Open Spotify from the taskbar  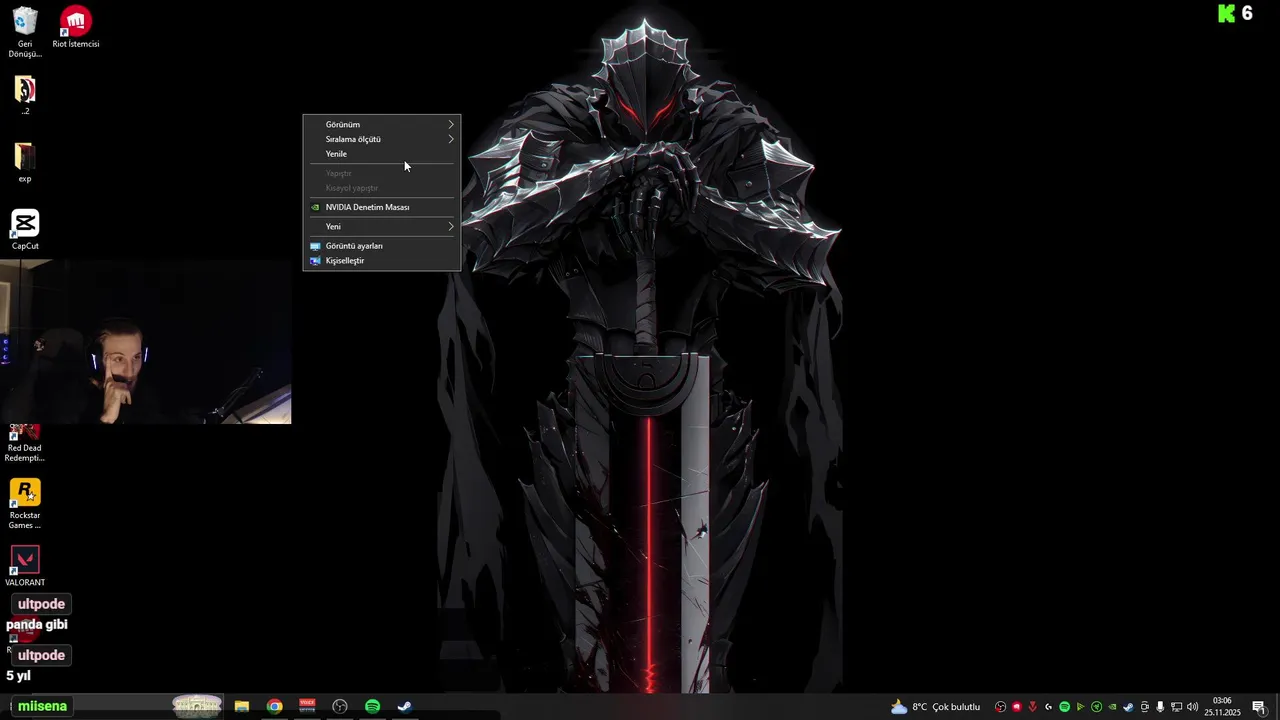click(372, 706)
